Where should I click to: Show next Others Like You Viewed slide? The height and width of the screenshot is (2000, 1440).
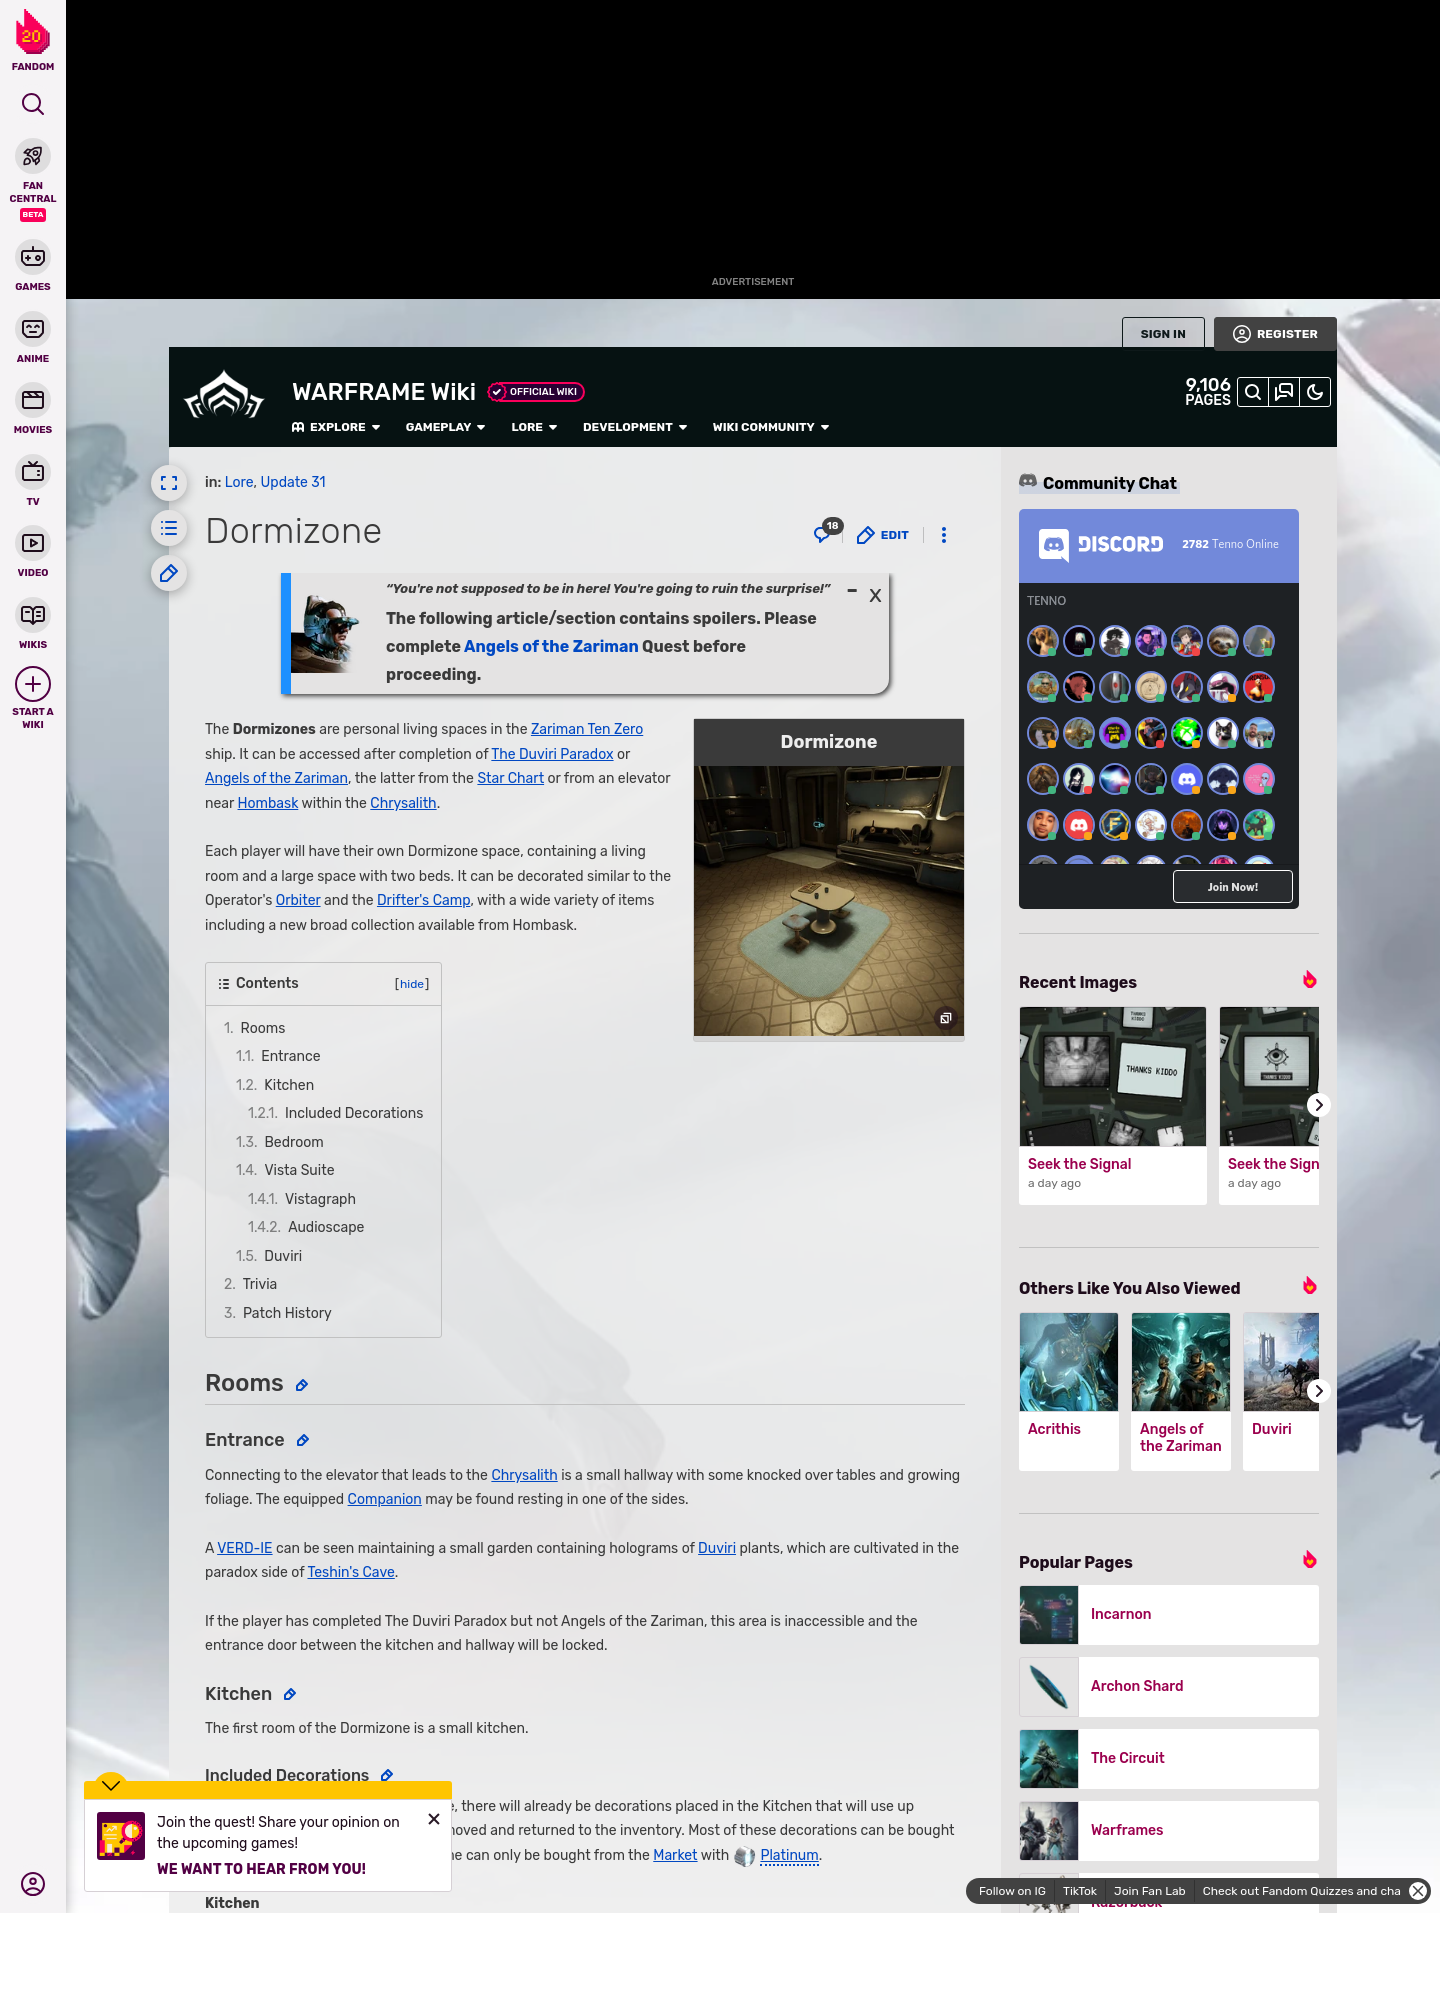tap(1318, 1391)
